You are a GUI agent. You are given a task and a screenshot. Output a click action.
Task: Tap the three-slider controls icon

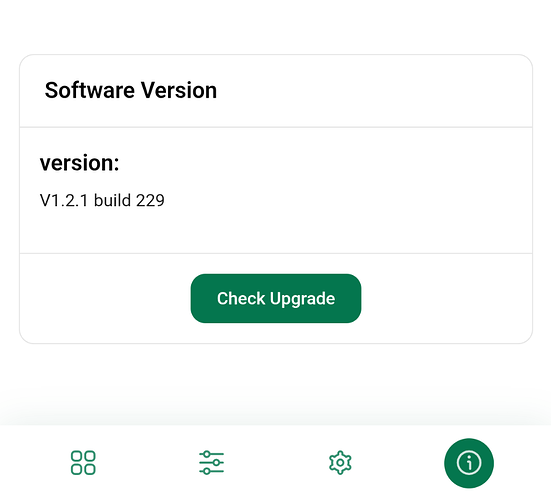point(211,463)
